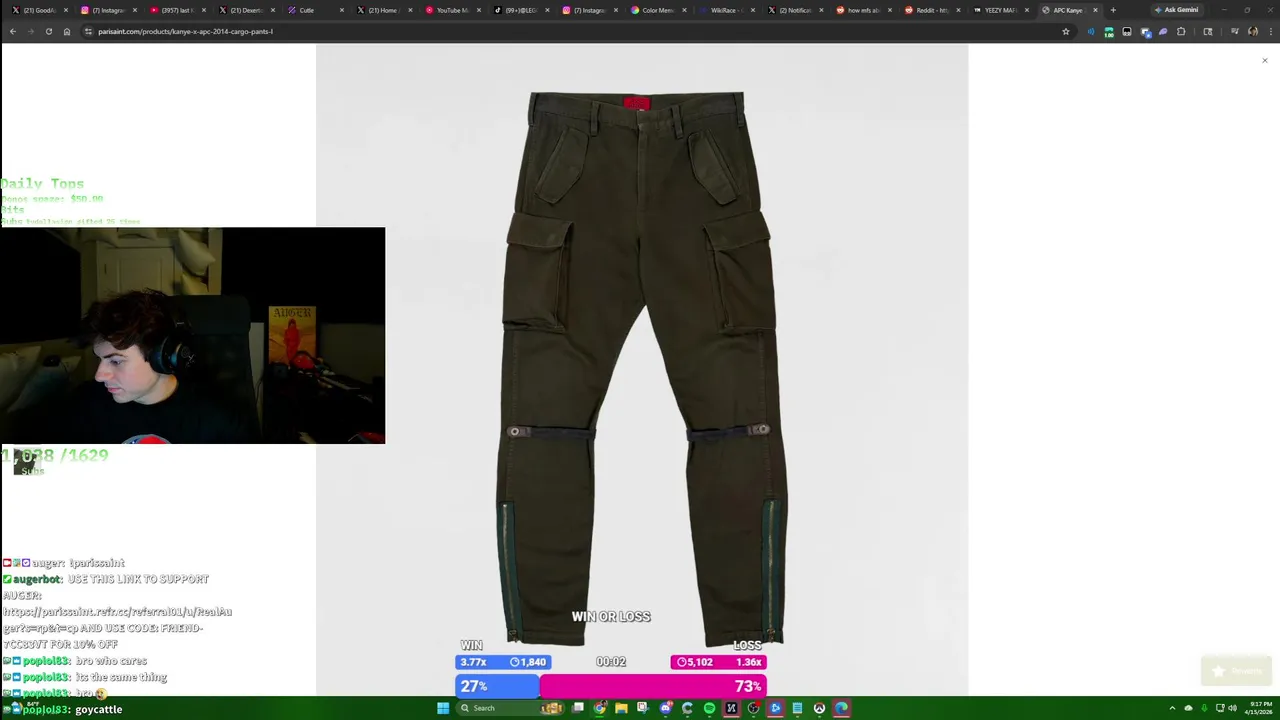Screen dimensions: 1280x720
Task: Close the active APC Kanye tab
Action: pos(1095,10)
